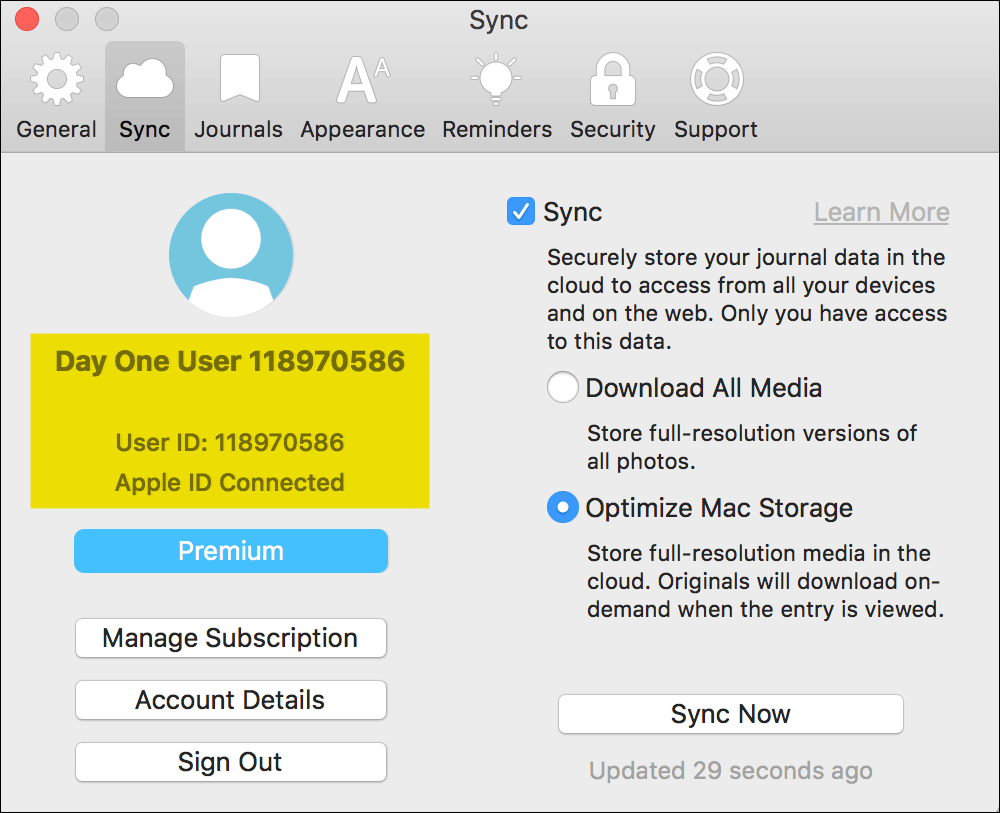Close the Sync preferences window

point(28,19)
